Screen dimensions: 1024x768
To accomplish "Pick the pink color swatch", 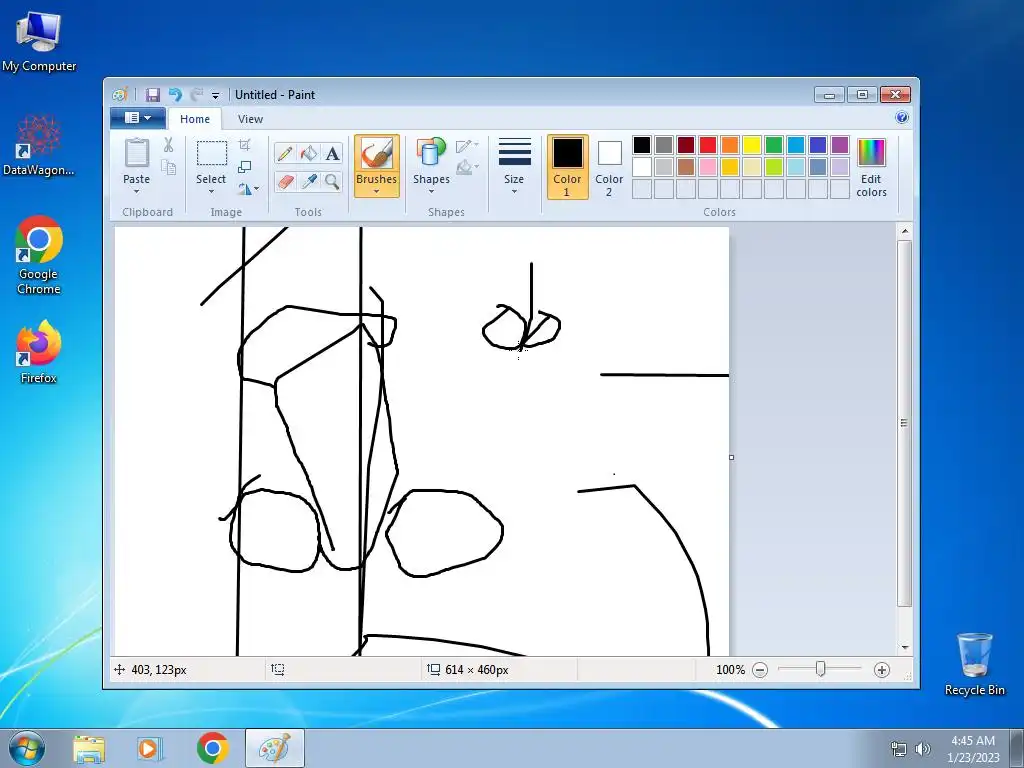I will [x=708, y=167].
